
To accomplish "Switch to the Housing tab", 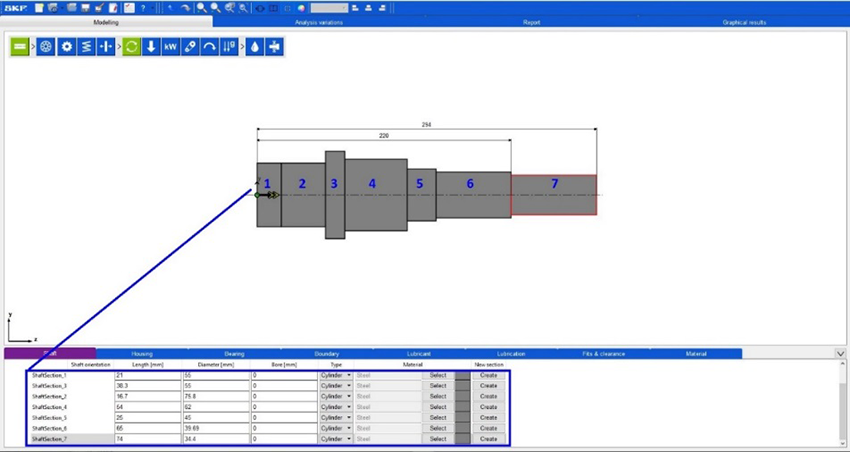I will pyautogui.click(x=141, y=353).
